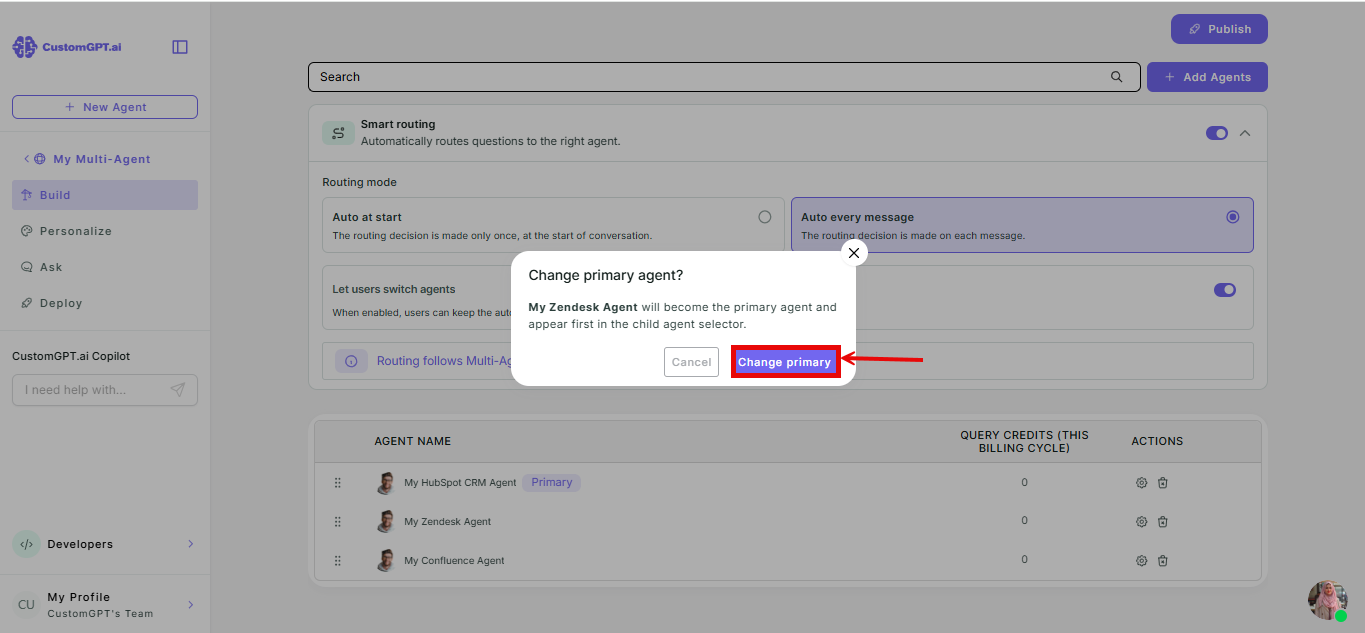Click the My Confluence Agent name
This screenshot has height=633, width=1365.
[454, 561]
